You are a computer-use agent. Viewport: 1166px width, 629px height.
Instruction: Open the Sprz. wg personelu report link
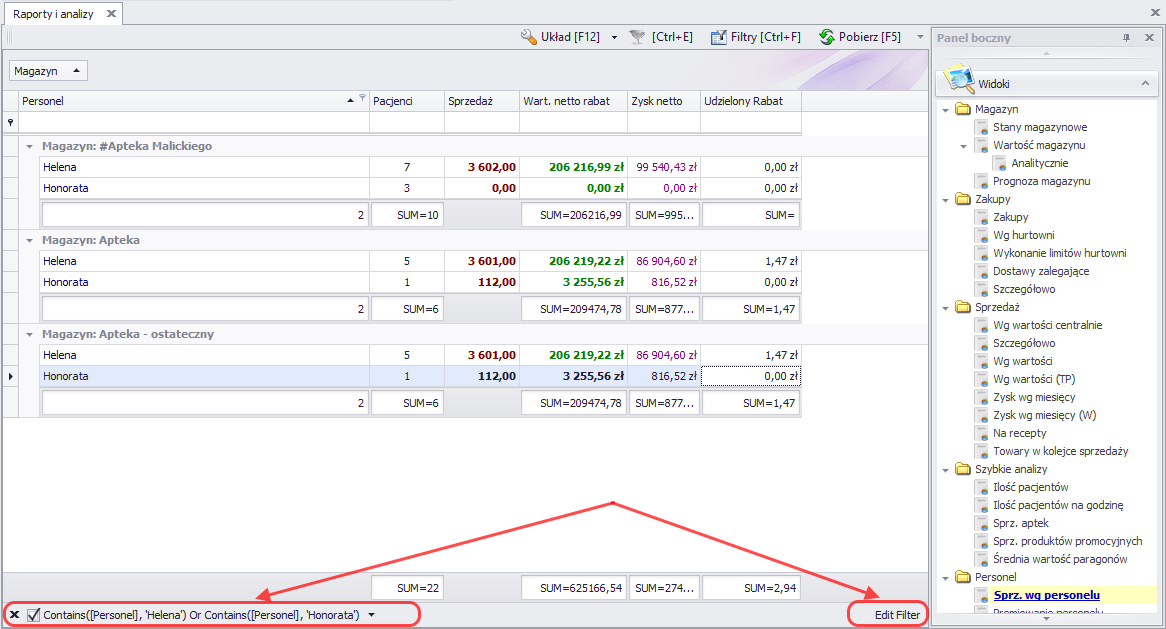[1046, 595]
